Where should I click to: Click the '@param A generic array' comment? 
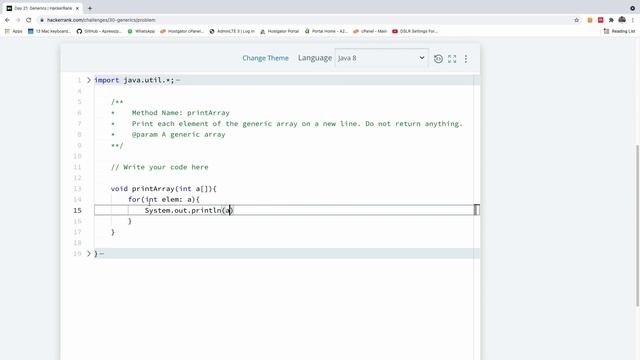pos(178,134)
